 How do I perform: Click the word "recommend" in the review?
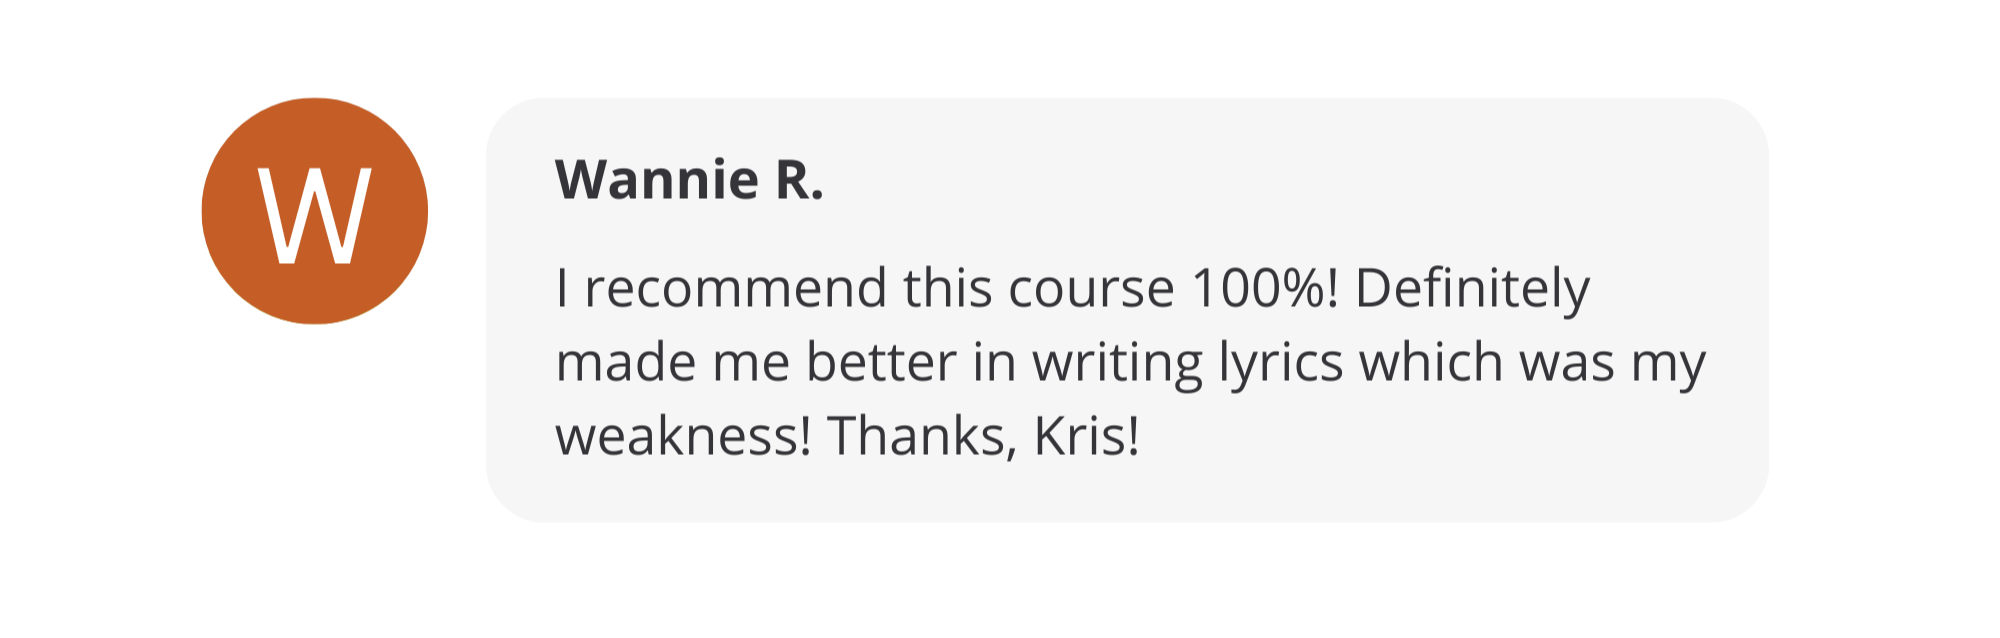[x=735, y=289]
